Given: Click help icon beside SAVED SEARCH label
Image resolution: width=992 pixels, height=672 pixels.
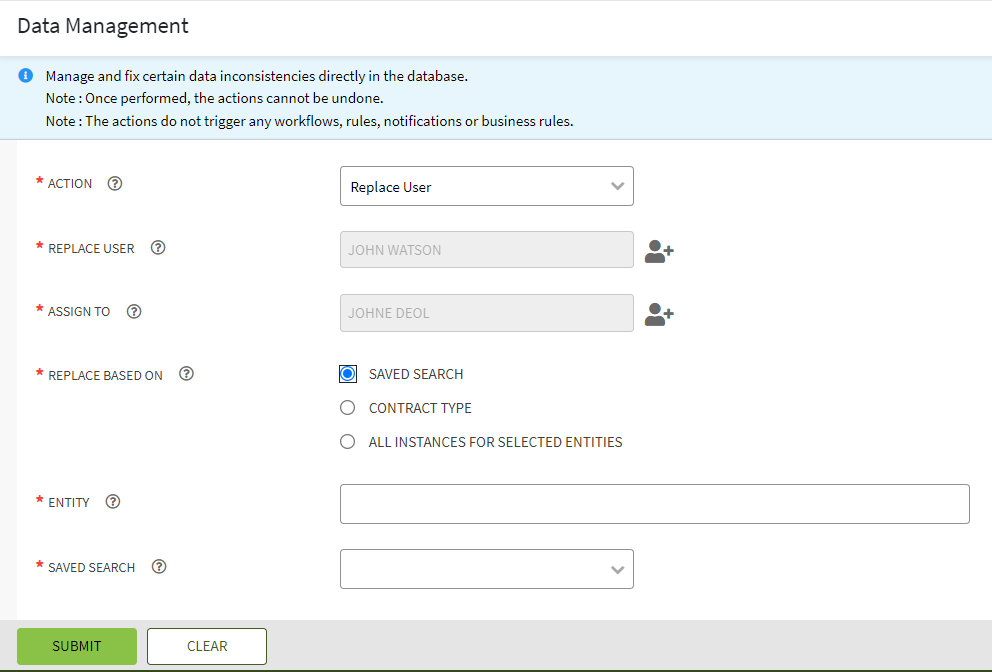Looking at the screenshot, I should [159, 567].
